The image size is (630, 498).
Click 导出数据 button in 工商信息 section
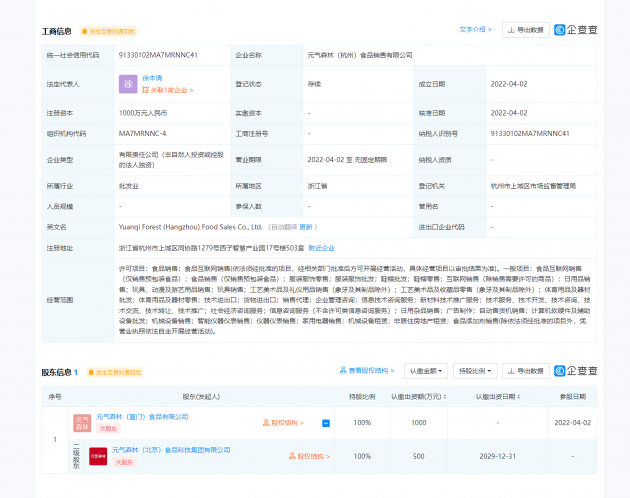pos(526,30)
